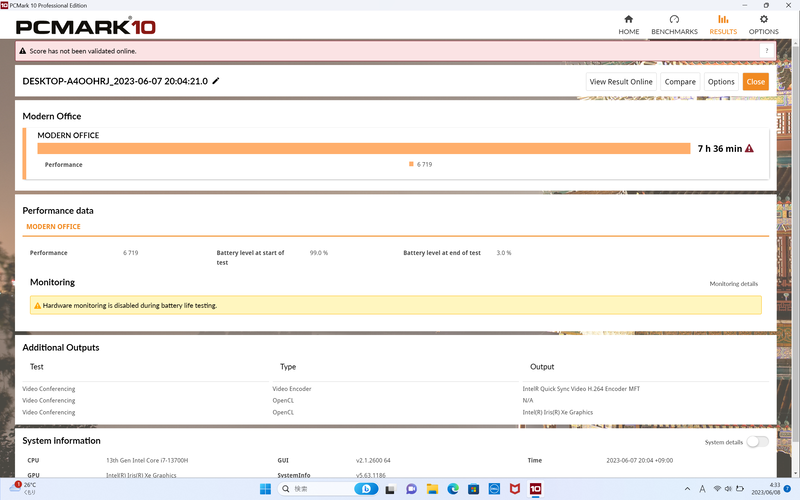Open the Dell app on taskbar
Image resolution: width=800 pixels, height=500 pixels.
494,489
